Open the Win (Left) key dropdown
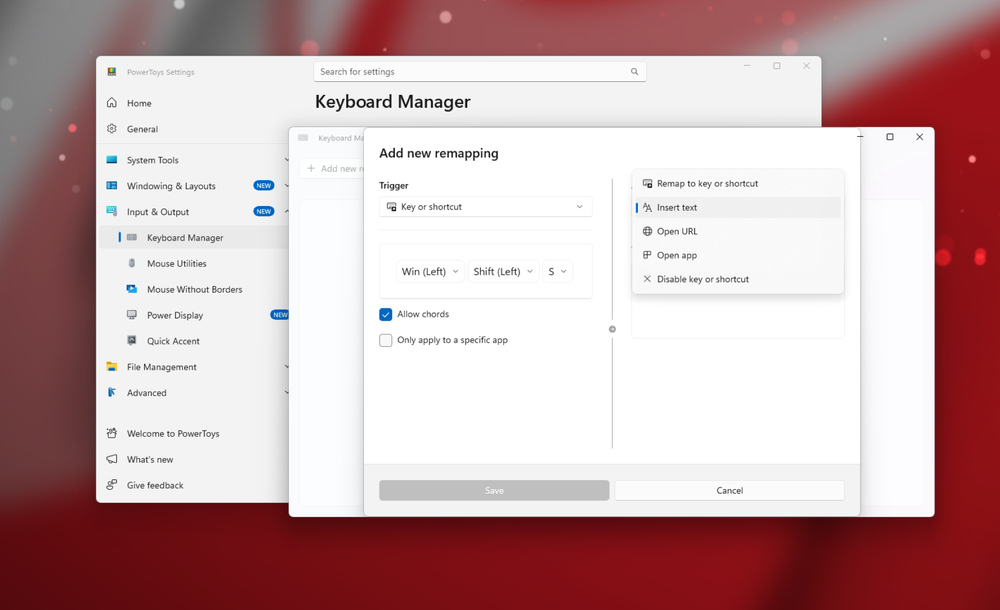This screenshot has width=1000, height=610. tap(430, 271)
